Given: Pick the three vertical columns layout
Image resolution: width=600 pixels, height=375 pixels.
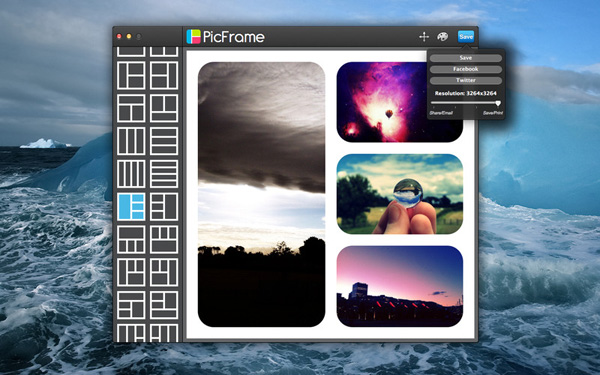Looking at the screenshot, I should tap(131, 141).
